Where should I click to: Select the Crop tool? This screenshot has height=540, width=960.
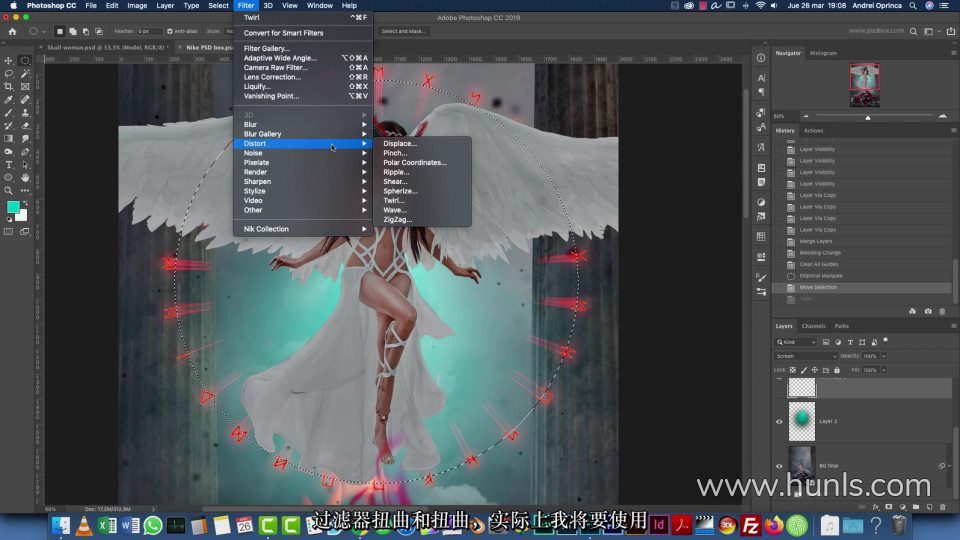(x=9, y=86)
